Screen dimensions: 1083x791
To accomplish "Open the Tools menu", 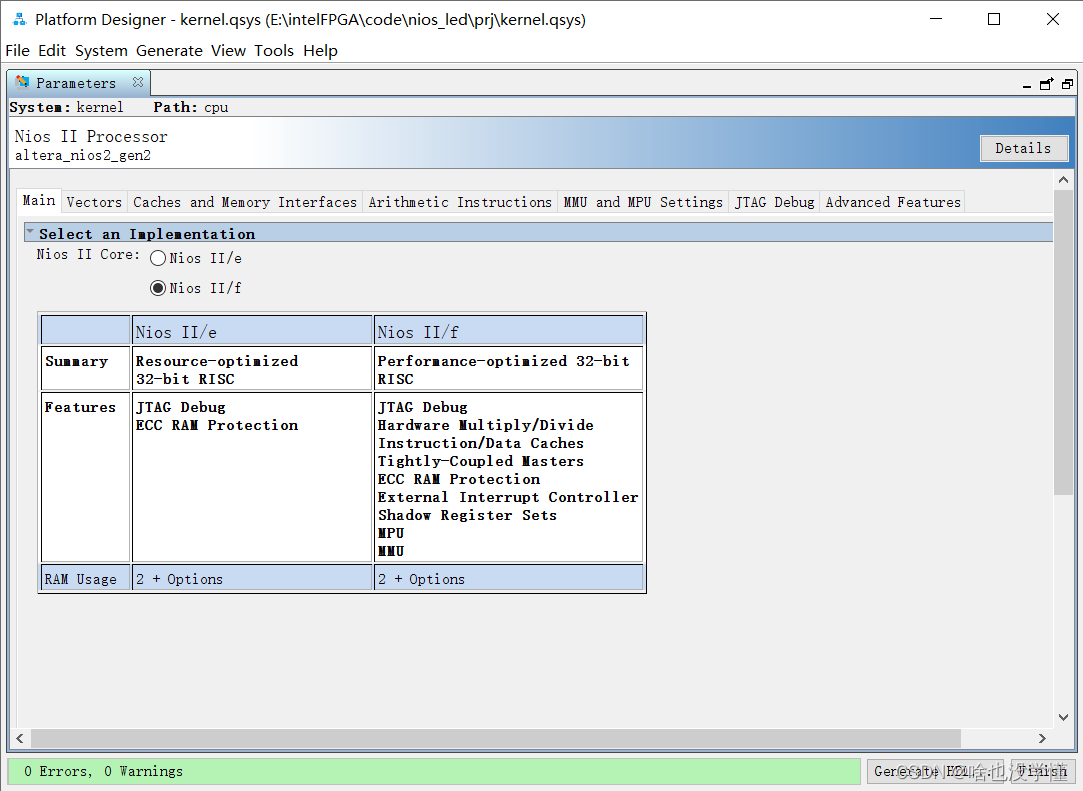I will tap(274, 50).
